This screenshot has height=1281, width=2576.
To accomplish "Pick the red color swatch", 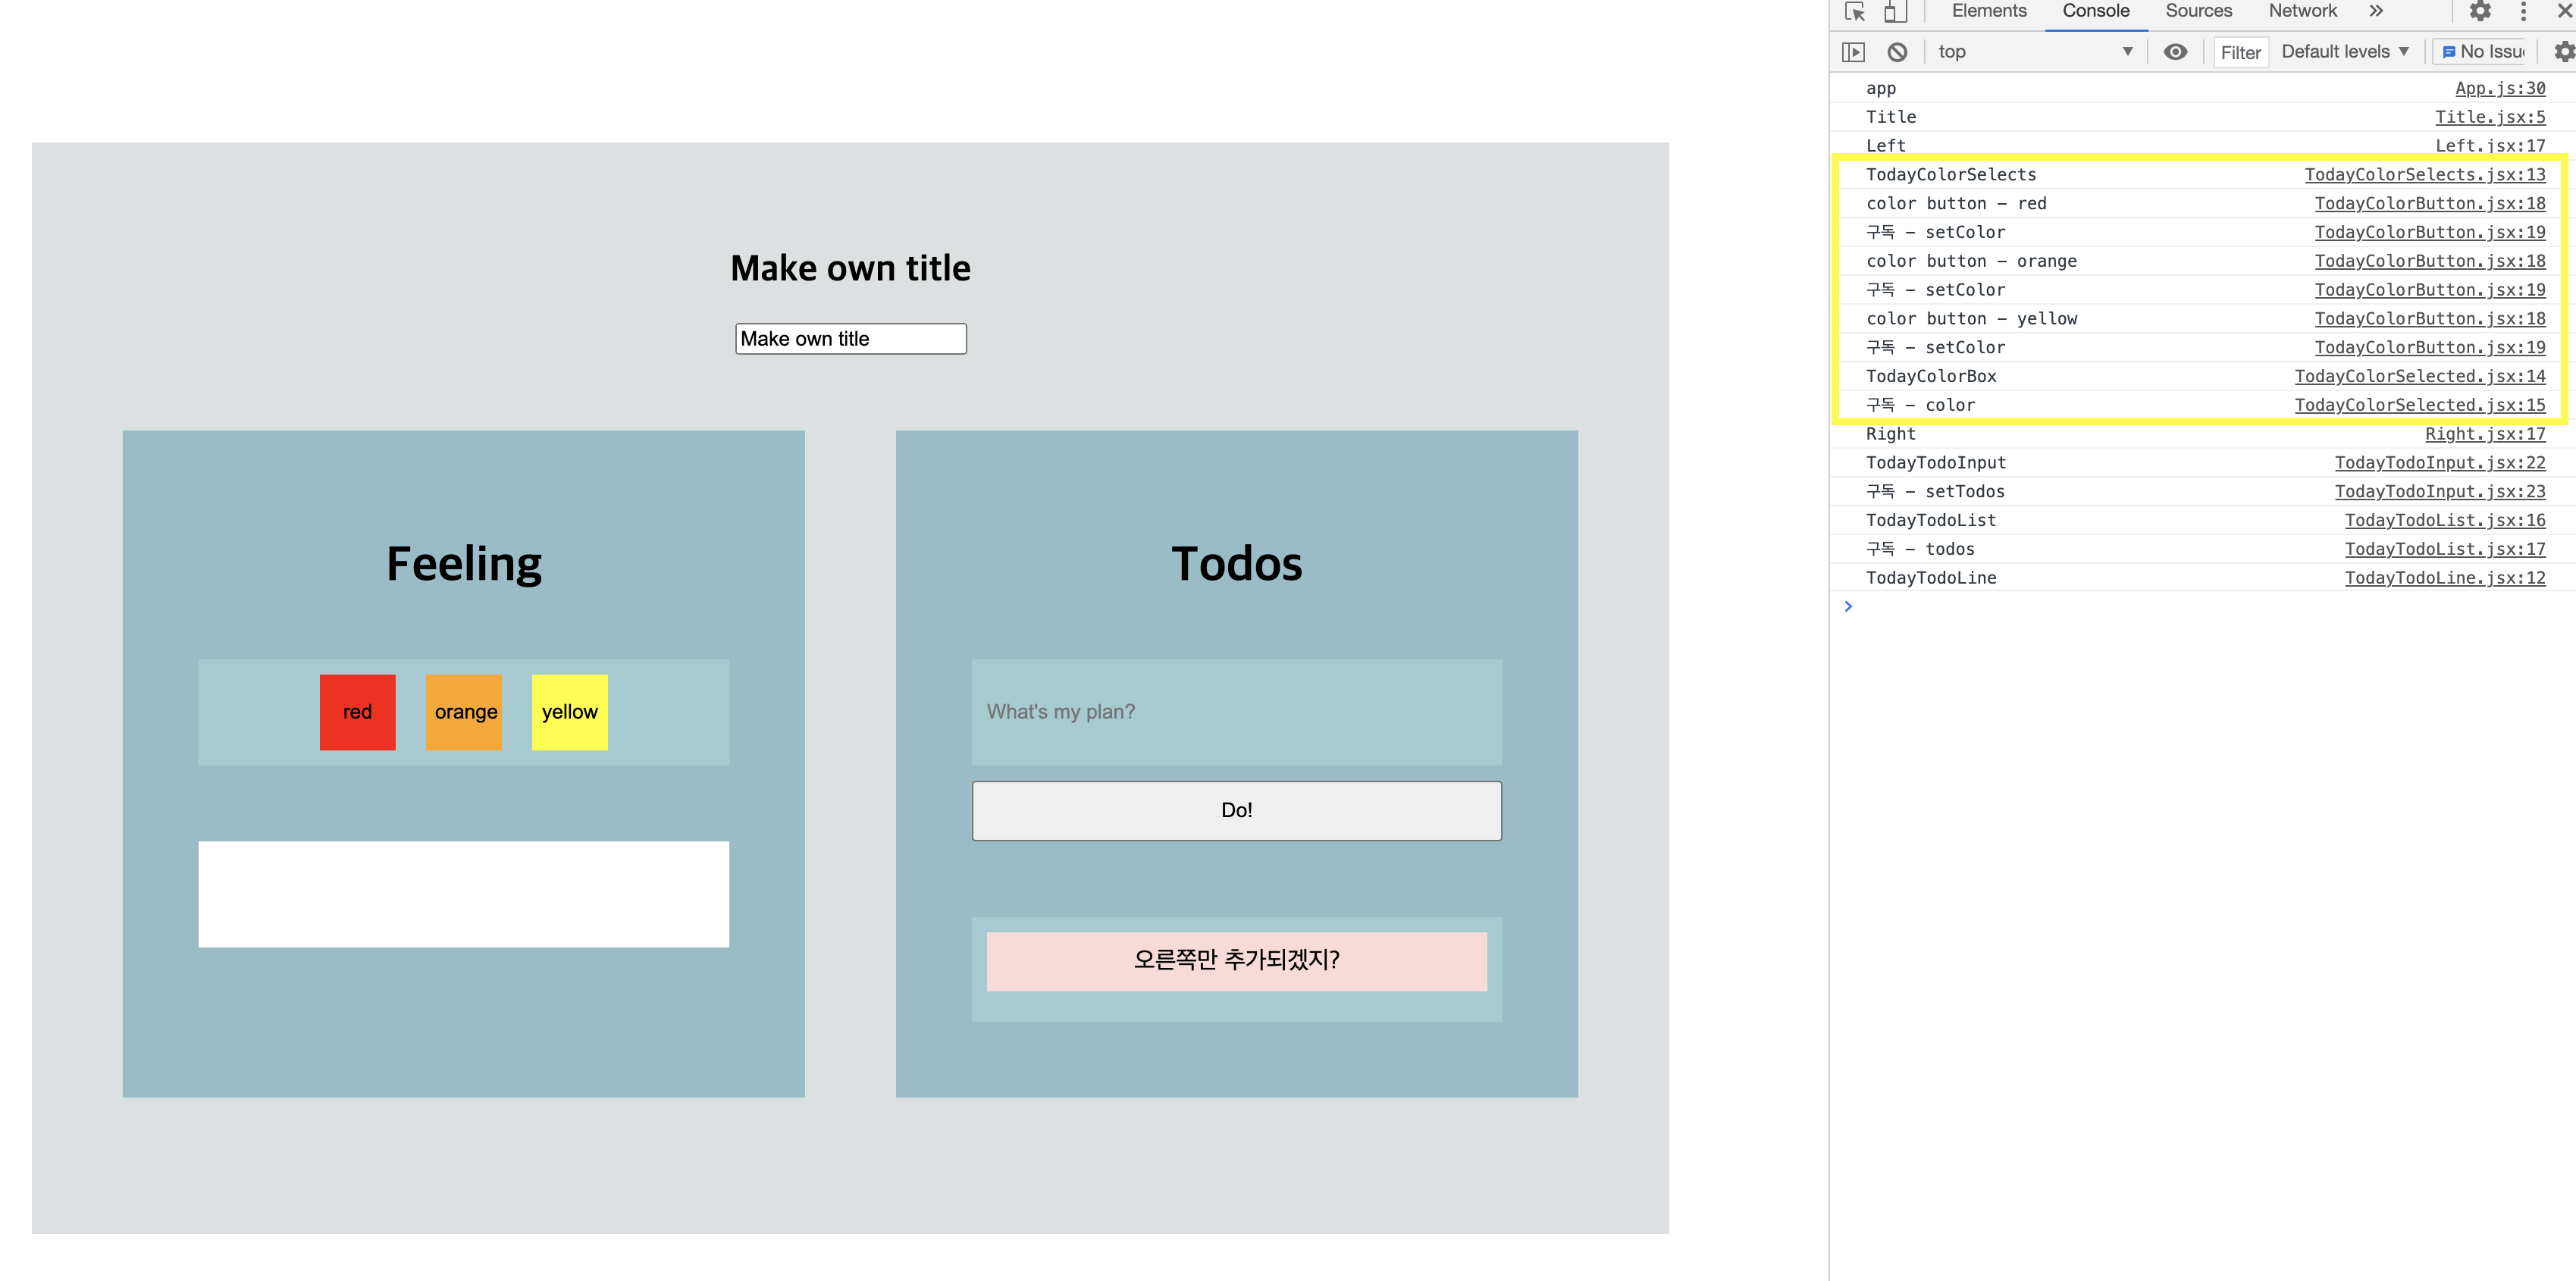I will coord(357,712).
